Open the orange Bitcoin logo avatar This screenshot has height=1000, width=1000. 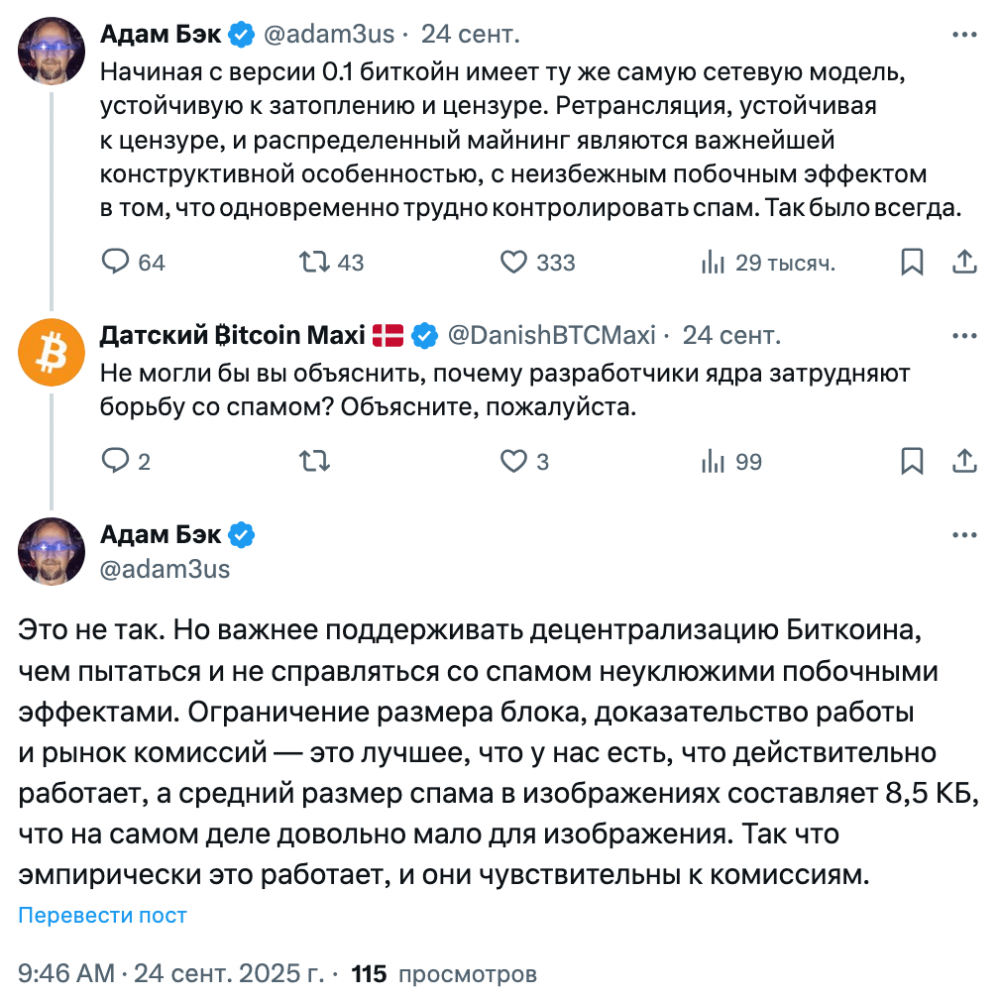point(51,352)
